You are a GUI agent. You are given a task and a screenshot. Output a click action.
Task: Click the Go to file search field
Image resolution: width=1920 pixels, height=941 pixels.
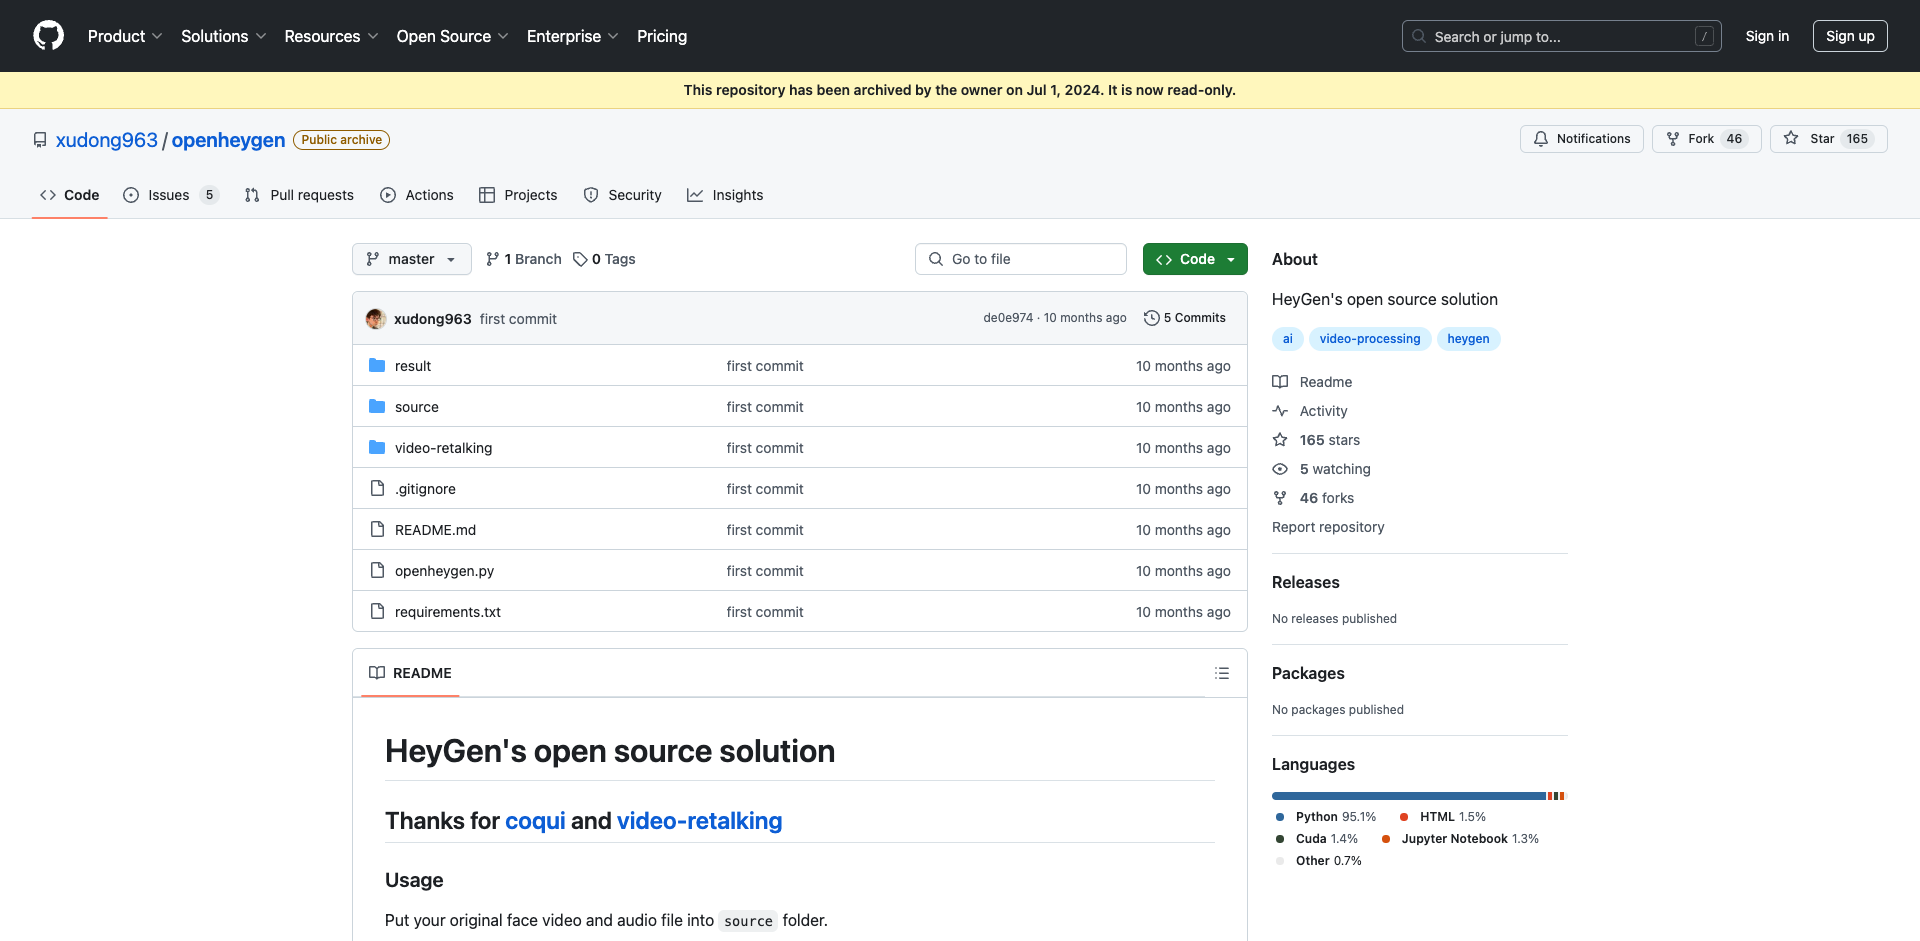pyautogui.click(x=1021, y=259)
